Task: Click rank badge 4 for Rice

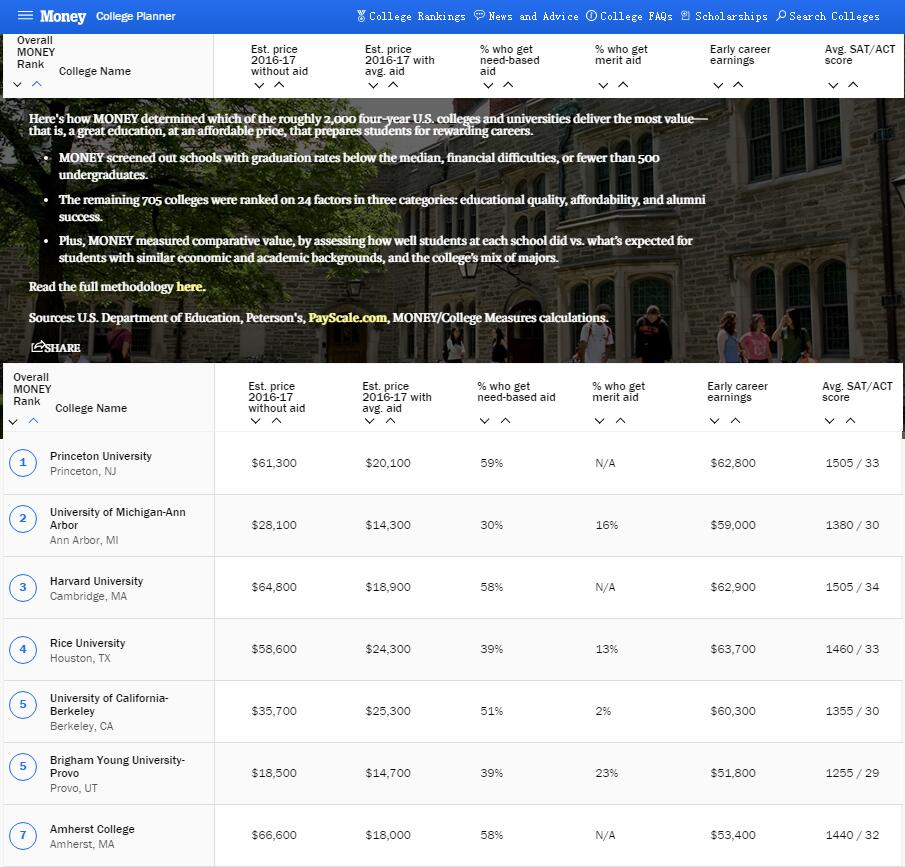Action: click(23, 649)
